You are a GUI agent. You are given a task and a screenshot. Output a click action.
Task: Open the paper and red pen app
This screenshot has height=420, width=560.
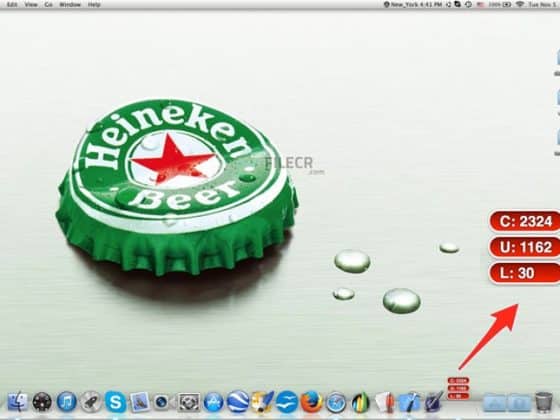pyautogui.click(x=385, y=402)
